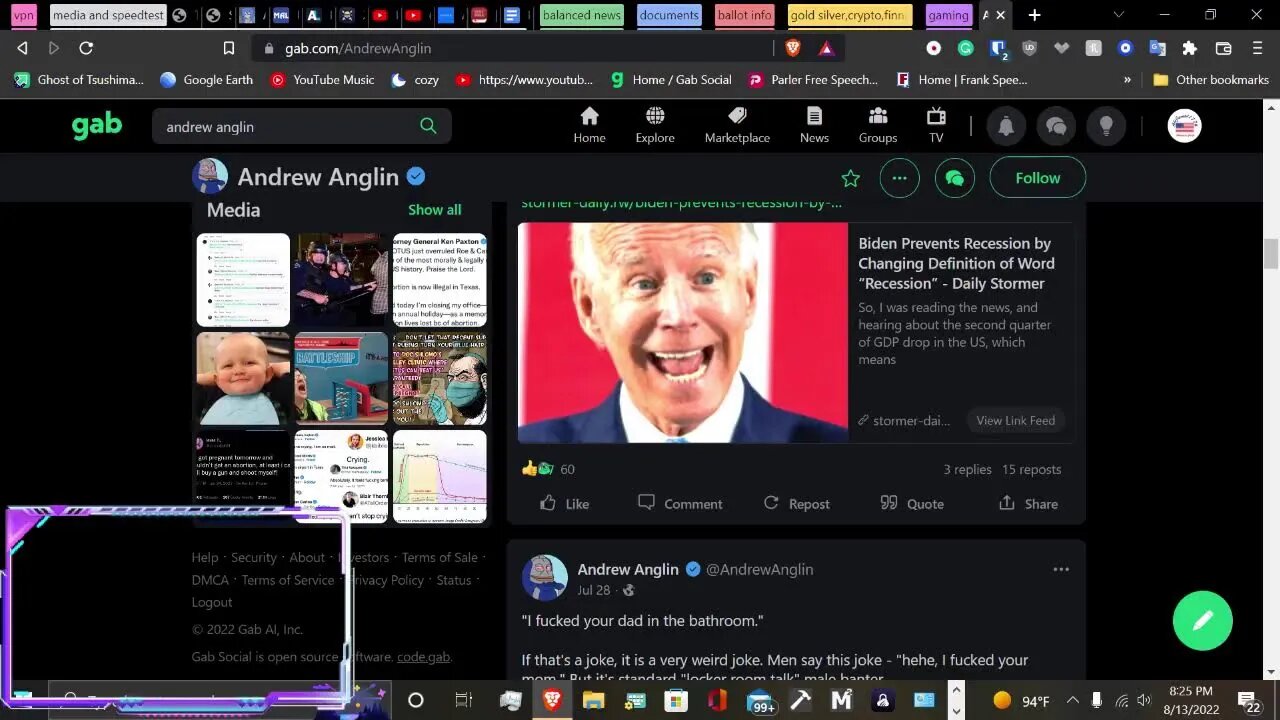Open chat messages icon in top bar
The image size is (1280, 720).
pos(1056,126)
